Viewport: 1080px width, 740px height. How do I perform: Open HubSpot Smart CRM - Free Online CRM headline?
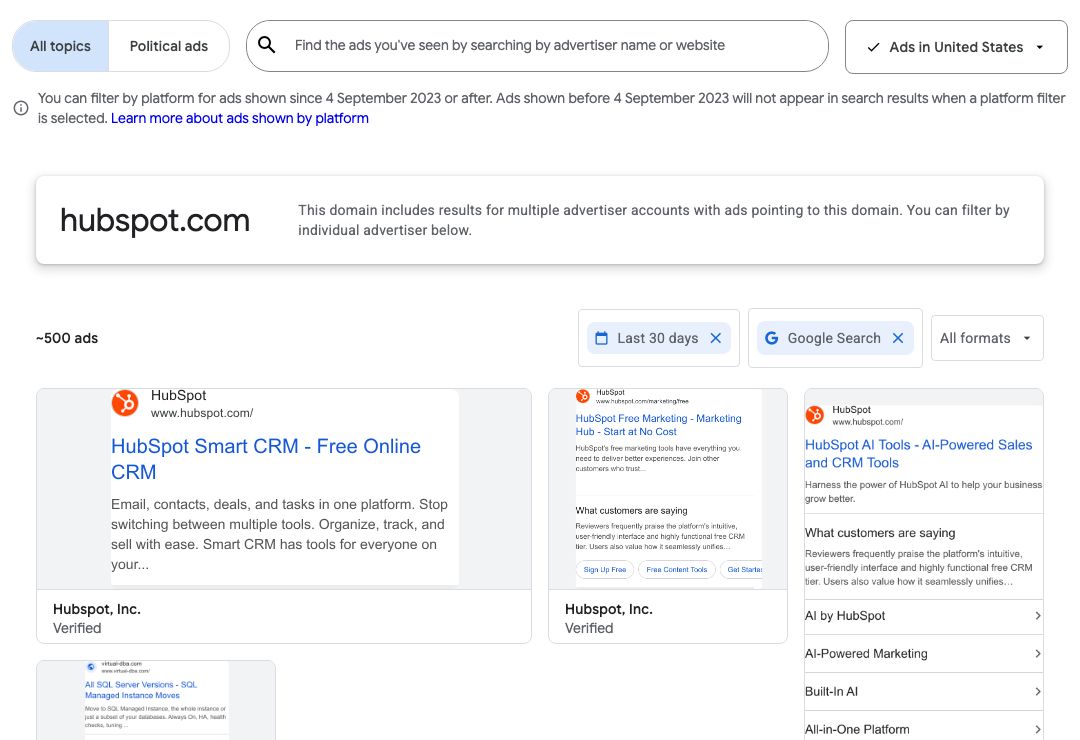(x=266, y=459)
